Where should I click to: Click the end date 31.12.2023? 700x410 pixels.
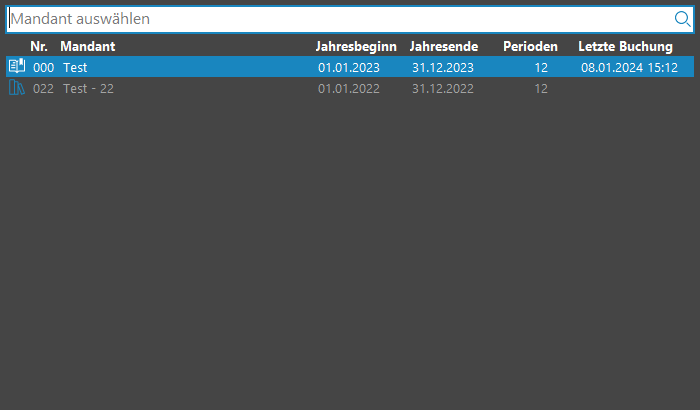point(442,67)
